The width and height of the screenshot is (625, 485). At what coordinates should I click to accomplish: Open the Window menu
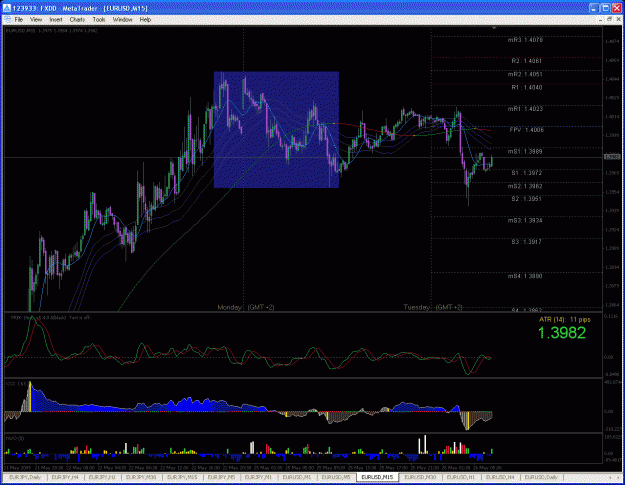point(122,20)
